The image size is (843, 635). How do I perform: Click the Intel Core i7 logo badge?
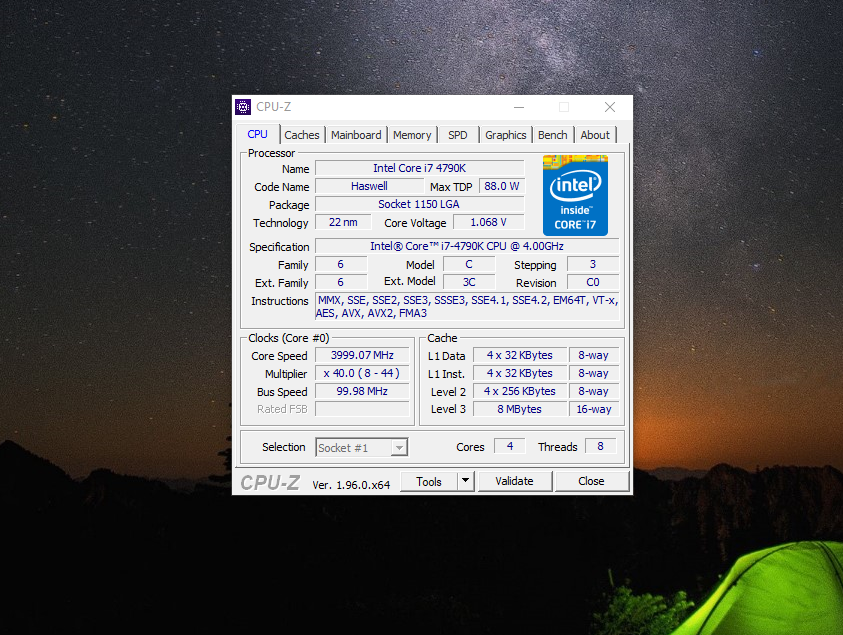click(575, 195)
